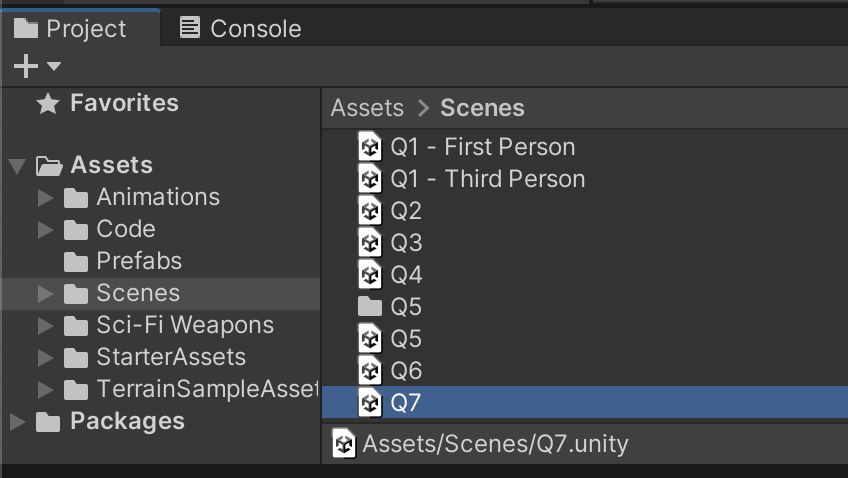Screen dimensions: 848x478
Task: Select the Q3 scene in the list
Action: tap(406, 243)
